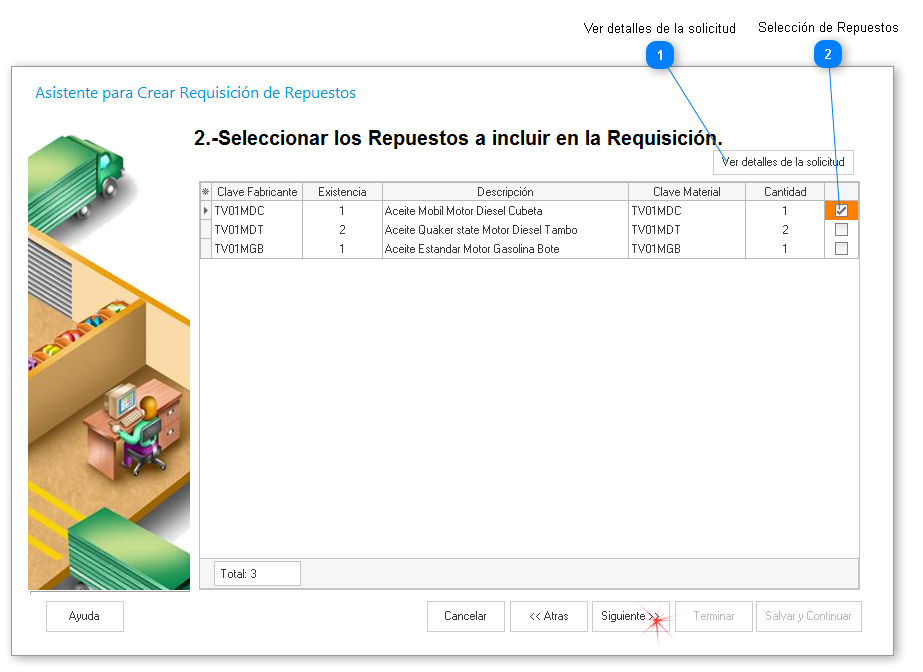The height and width of the screenshot is (672, 923).
Task: Uncheck the TV01MDC row checkbox
Action: pos(841,211)
